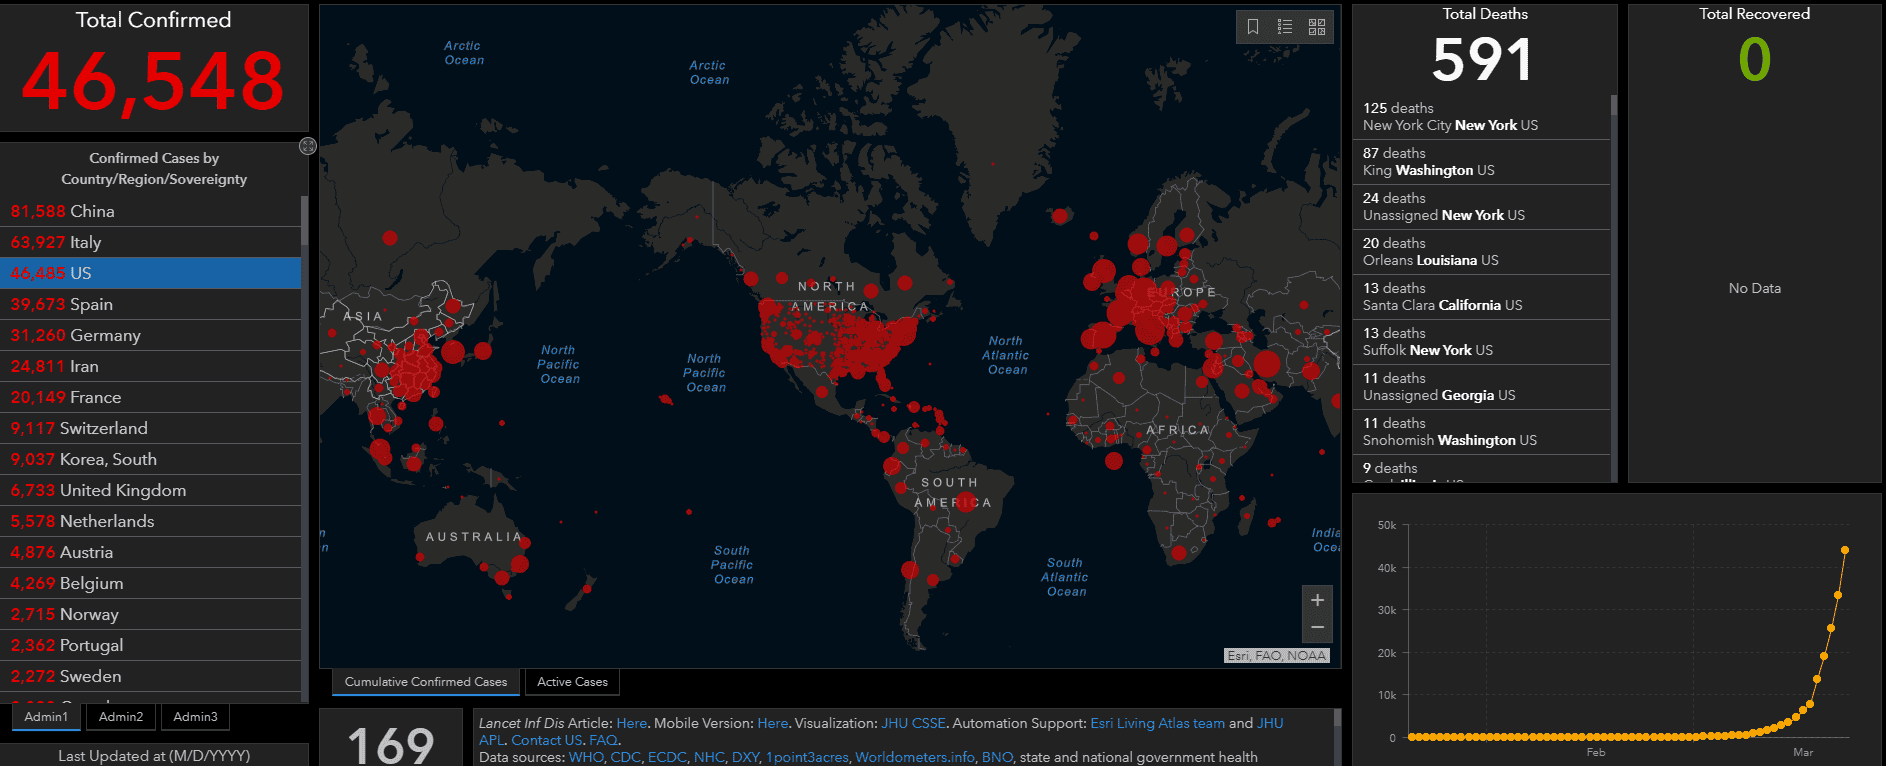Expand the Confirmed Cases panel with corner icon
1886x766 pixels.
[308, 146]
